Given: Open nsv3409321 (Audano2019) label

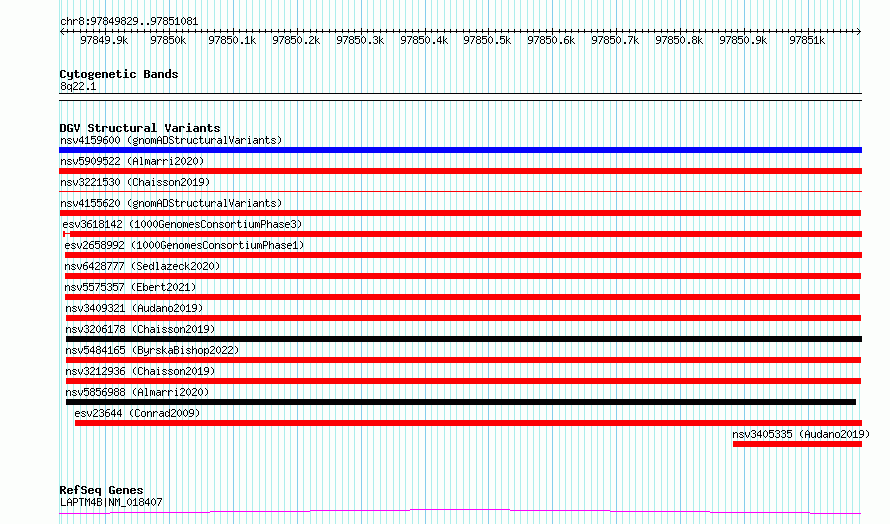Looking at the screenshot, I should pos(134,308).
